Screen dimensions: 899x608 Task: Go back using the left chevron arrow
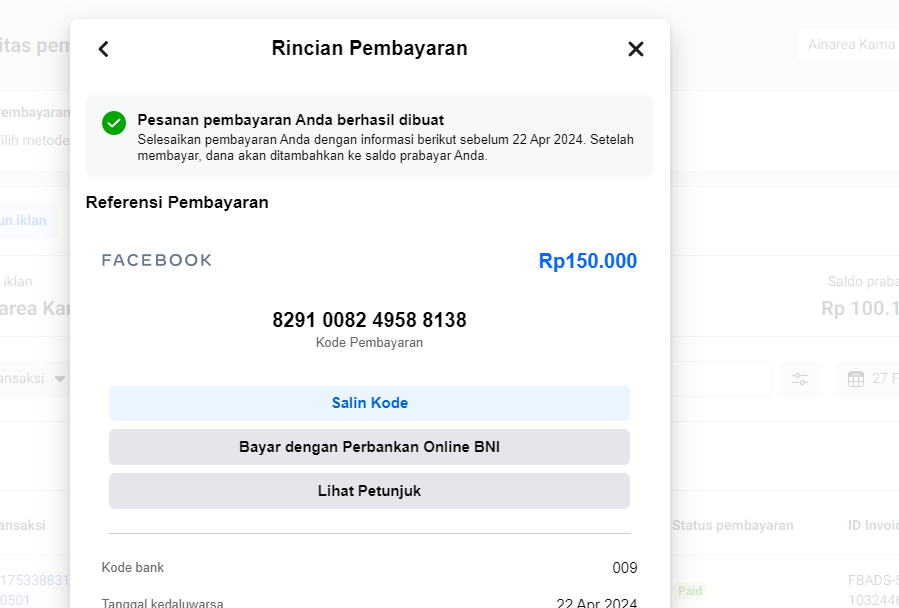[x=104, y=49]
